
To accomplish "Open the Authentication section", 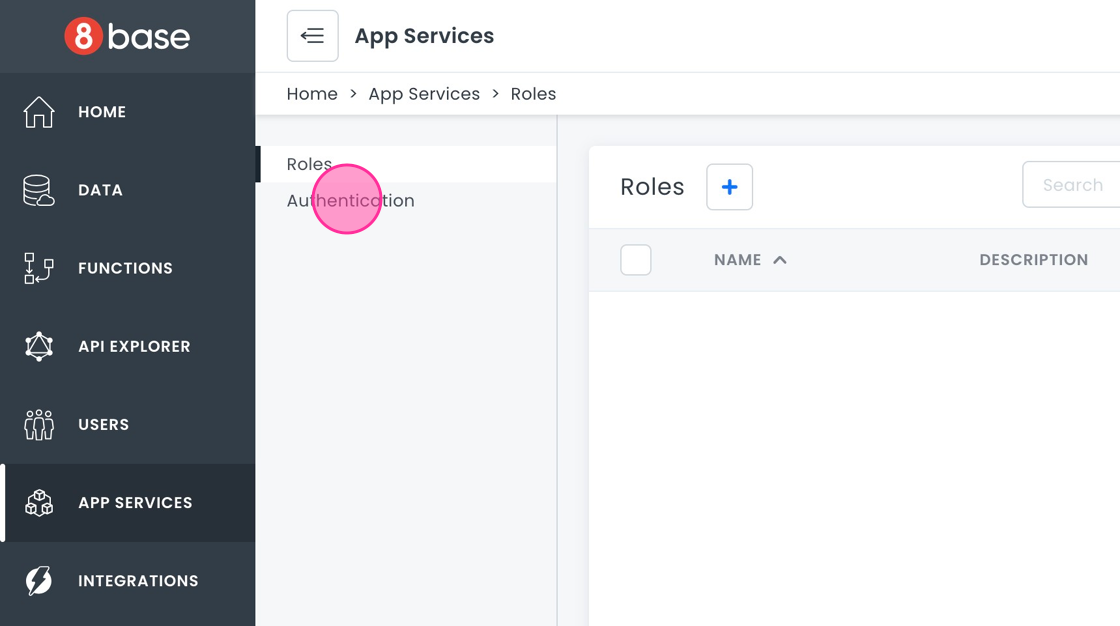I will click(350, 201).
